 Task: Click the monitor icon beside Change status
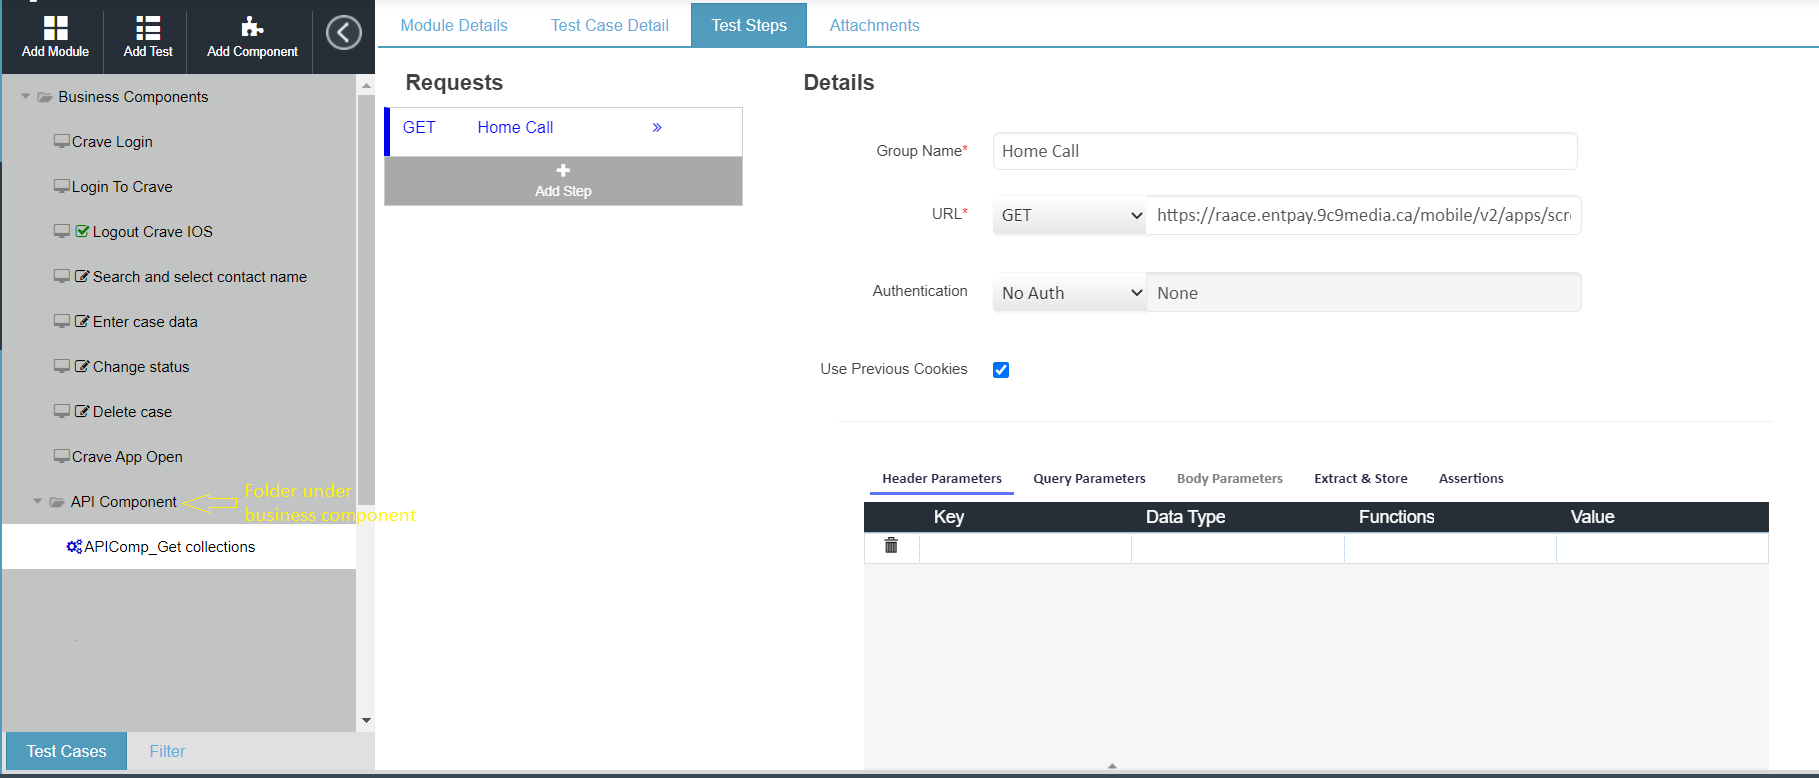[x=62, y=366]
